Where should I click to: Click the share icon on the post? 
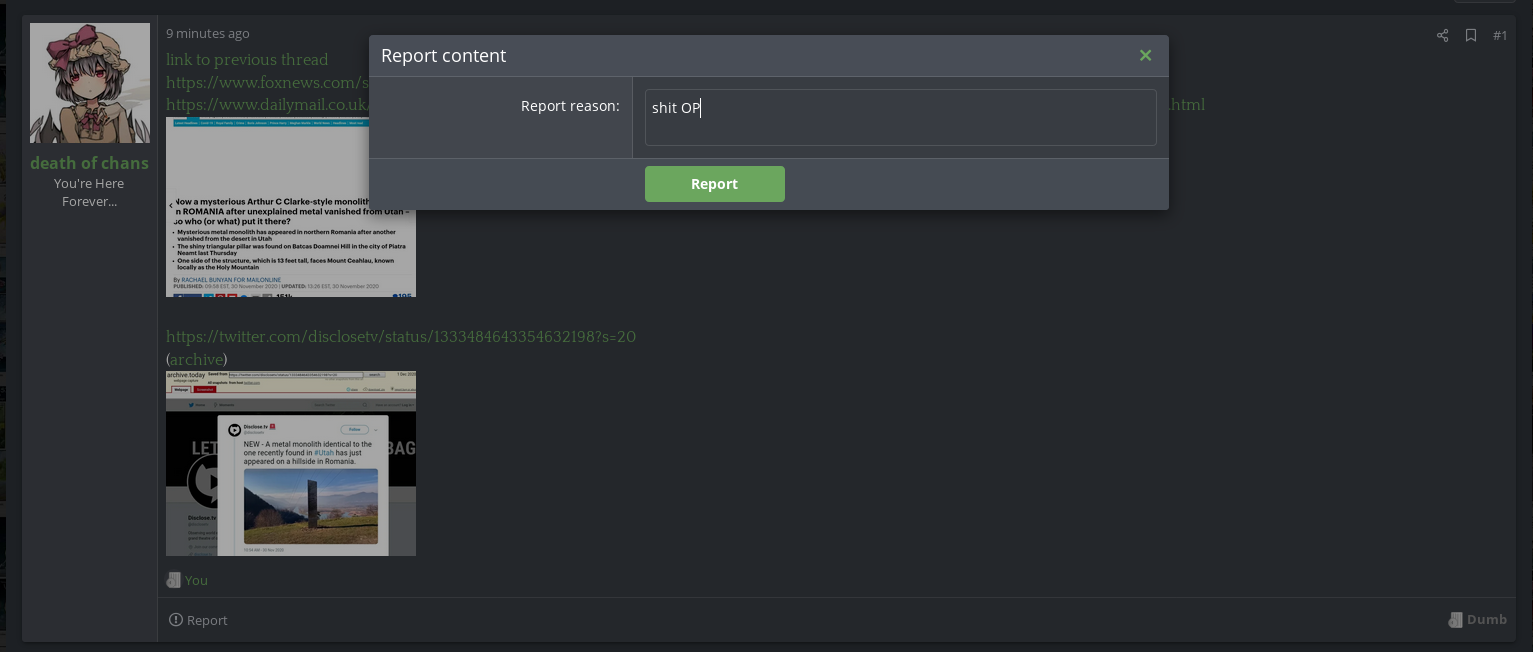coord(1442,35)
